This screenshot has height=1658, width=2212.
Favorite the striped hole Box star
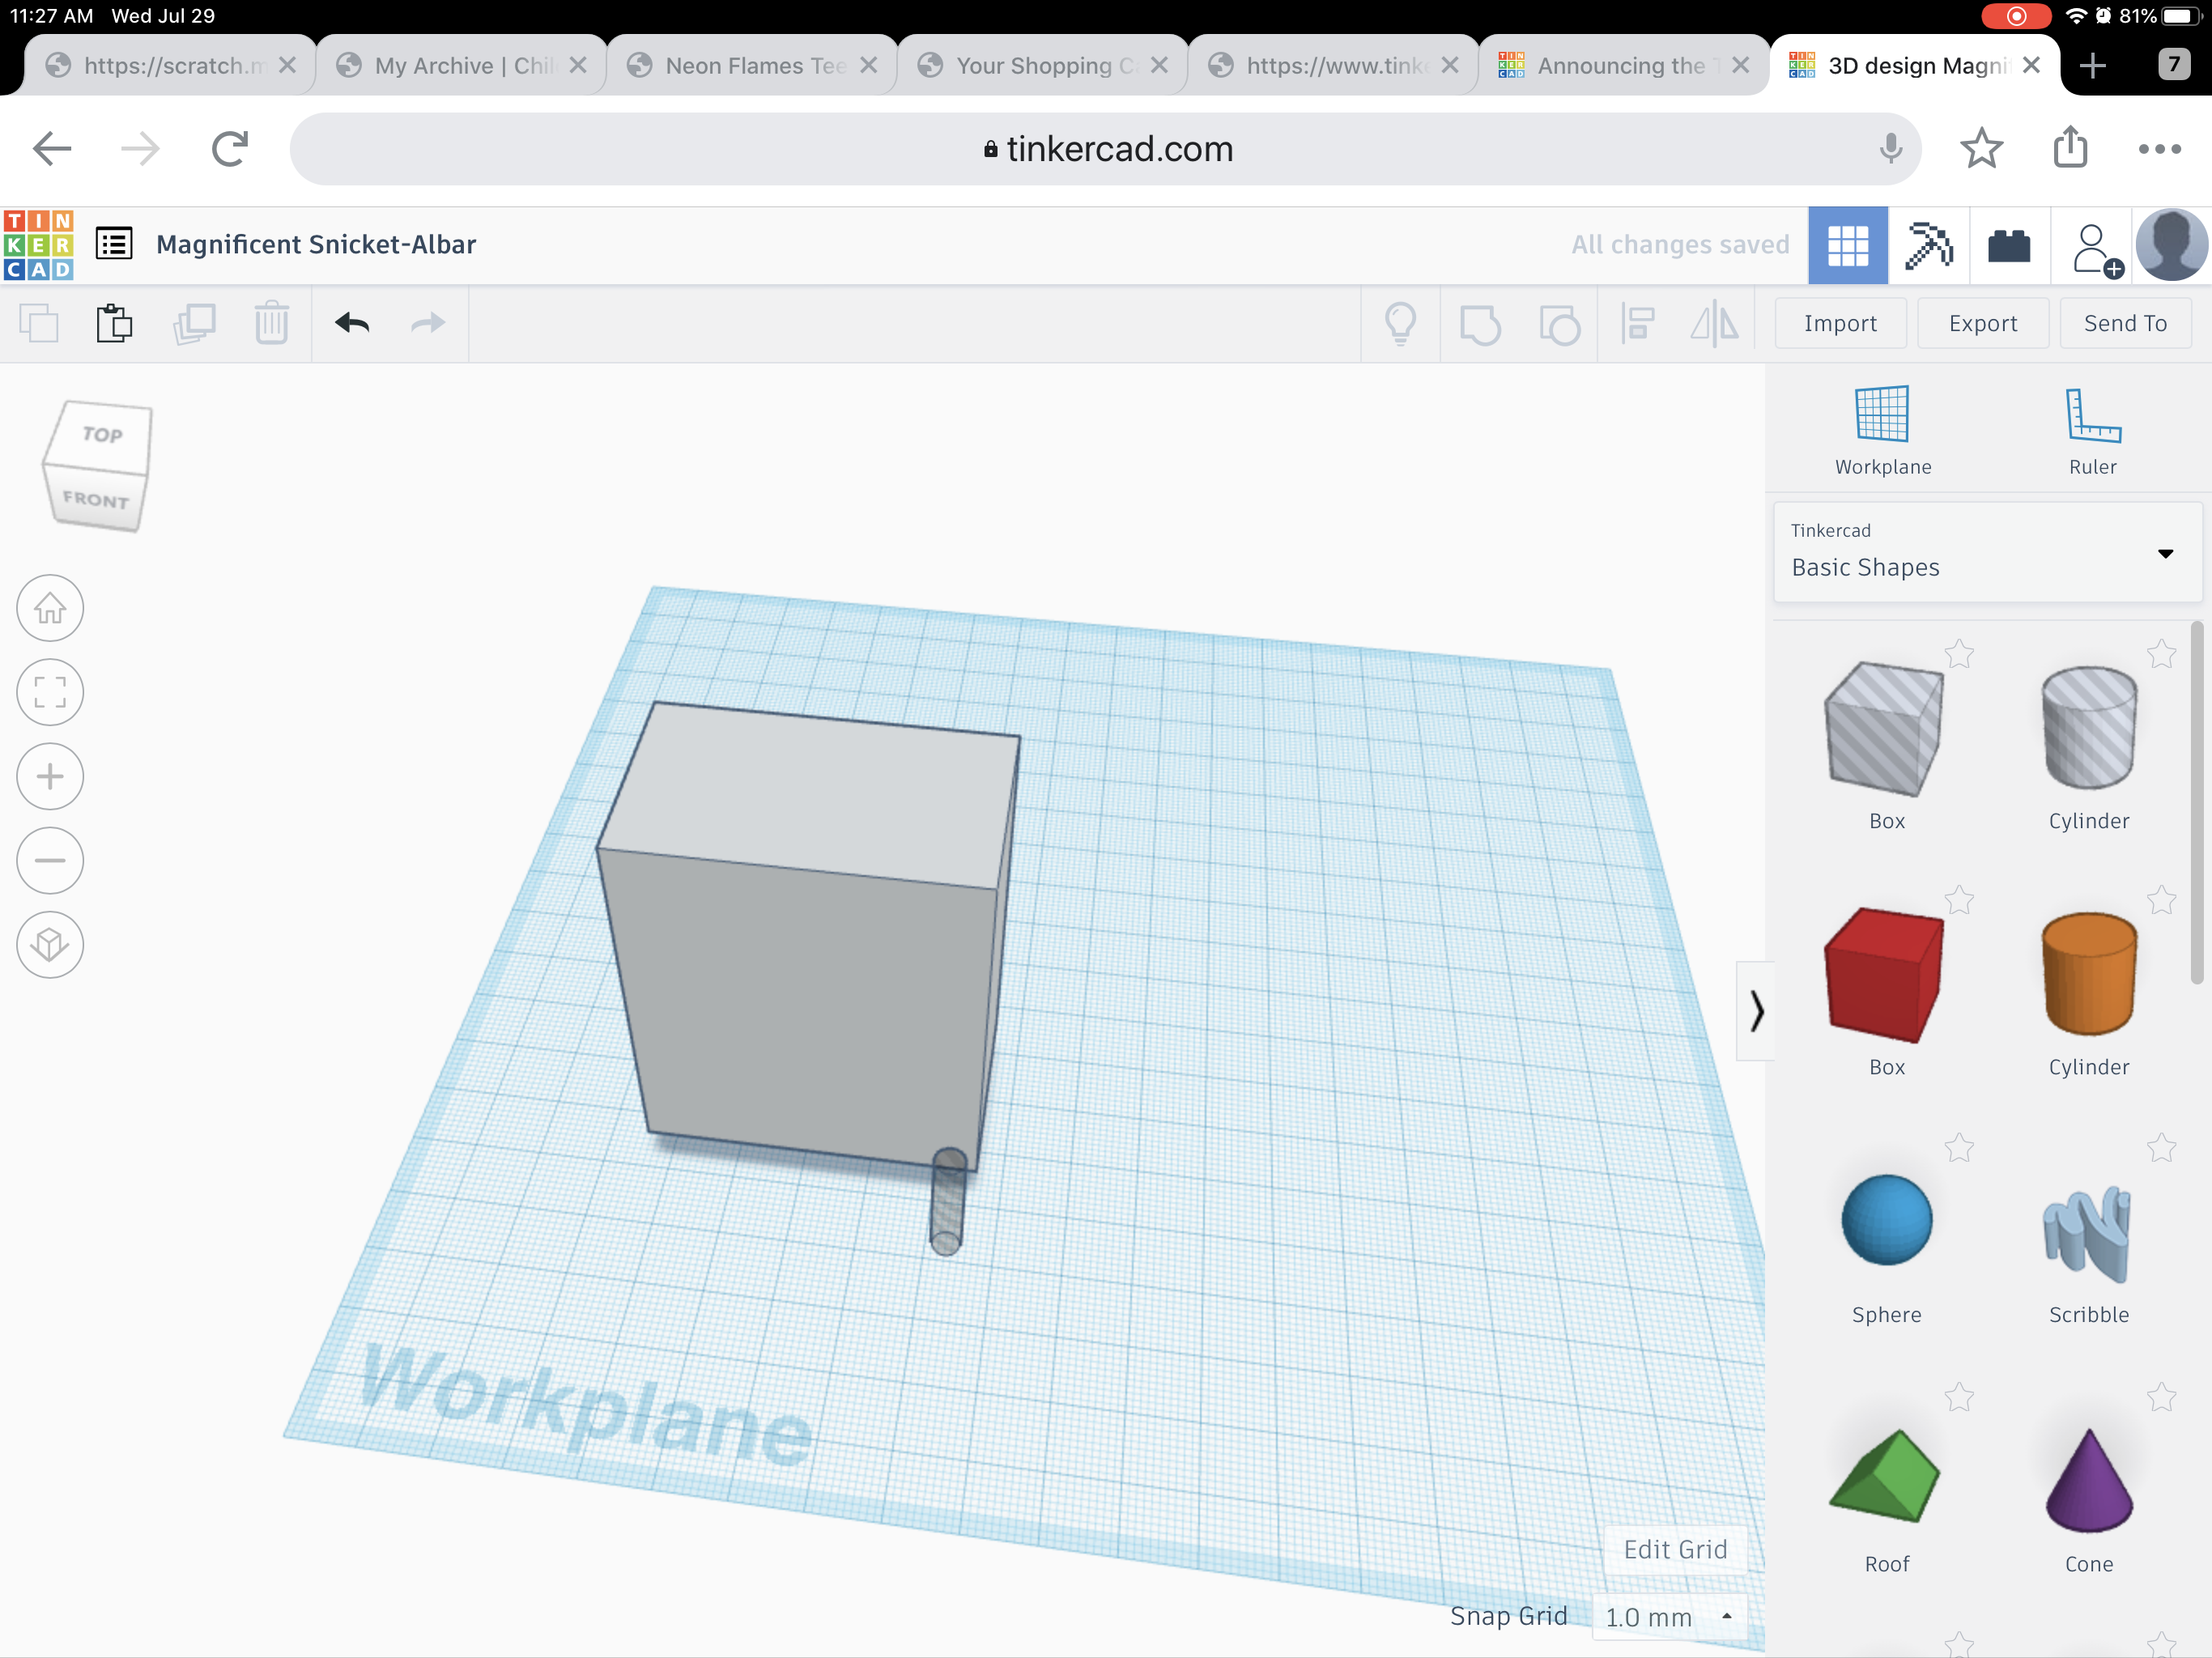pyautogui.click(x=1959, y=654)
